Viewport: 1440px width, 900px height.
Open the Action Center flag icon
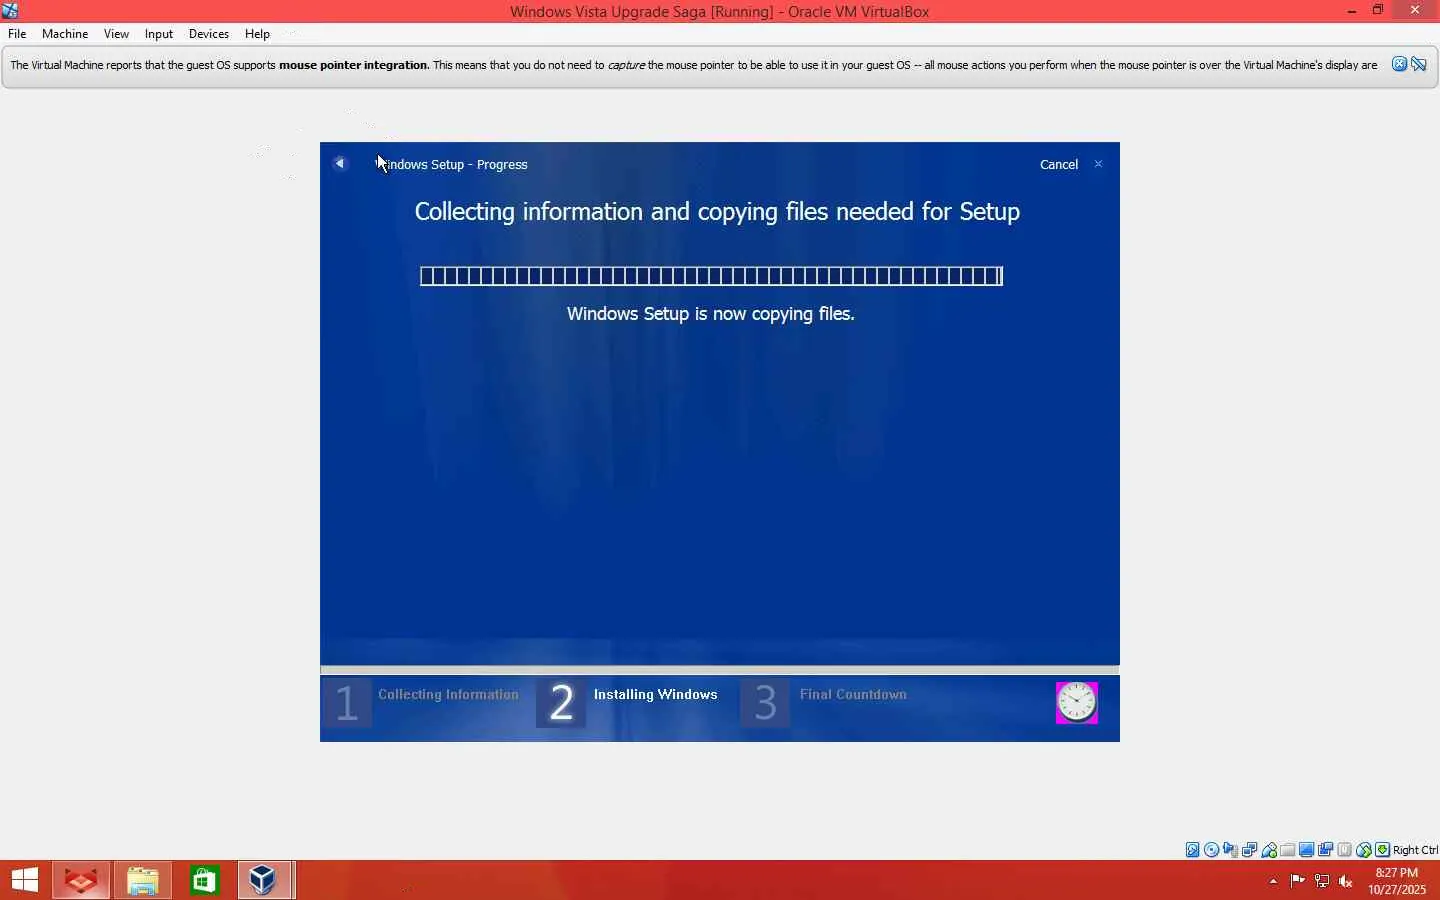pos(1298,881)
